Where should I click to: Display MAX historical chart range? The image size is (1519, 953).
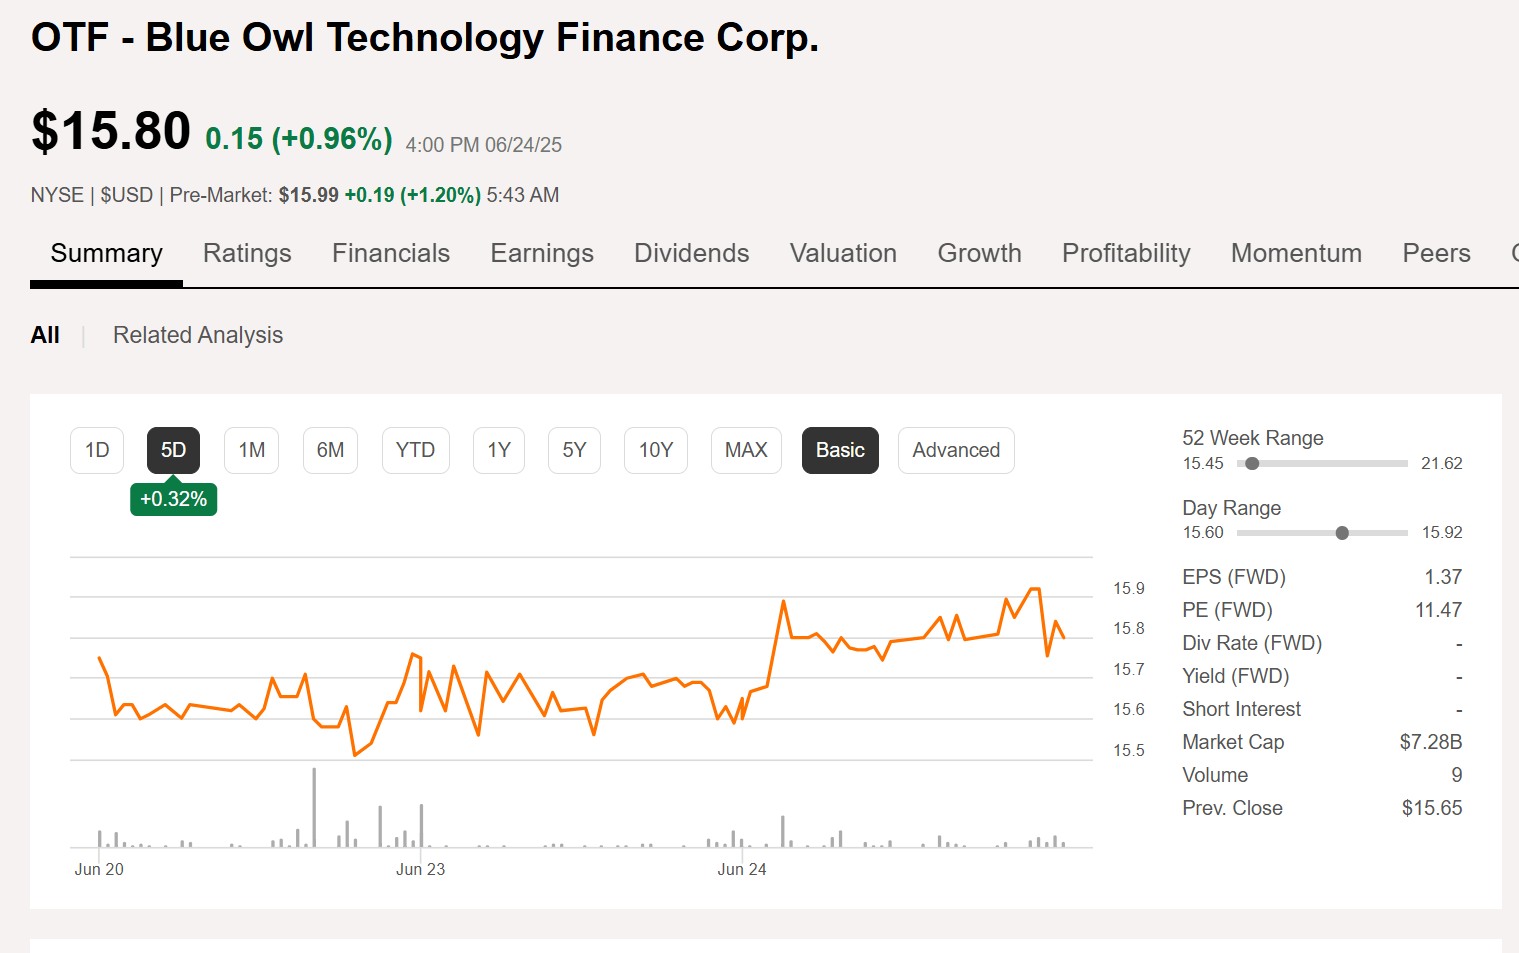(745, 450)
